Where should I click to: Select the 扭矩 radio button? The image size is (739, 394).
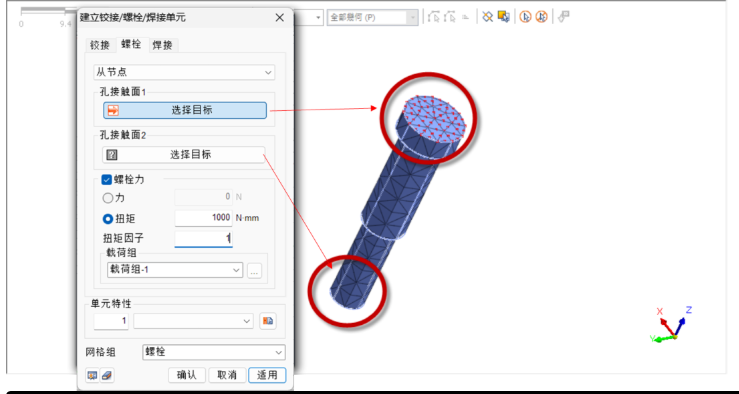coord(108,219)
